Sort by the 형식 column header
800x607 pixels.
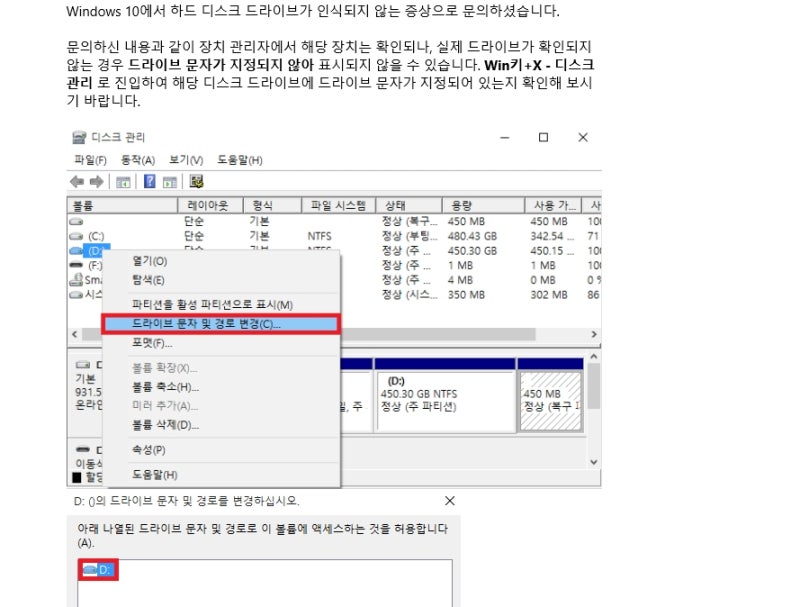click(272, 206)
